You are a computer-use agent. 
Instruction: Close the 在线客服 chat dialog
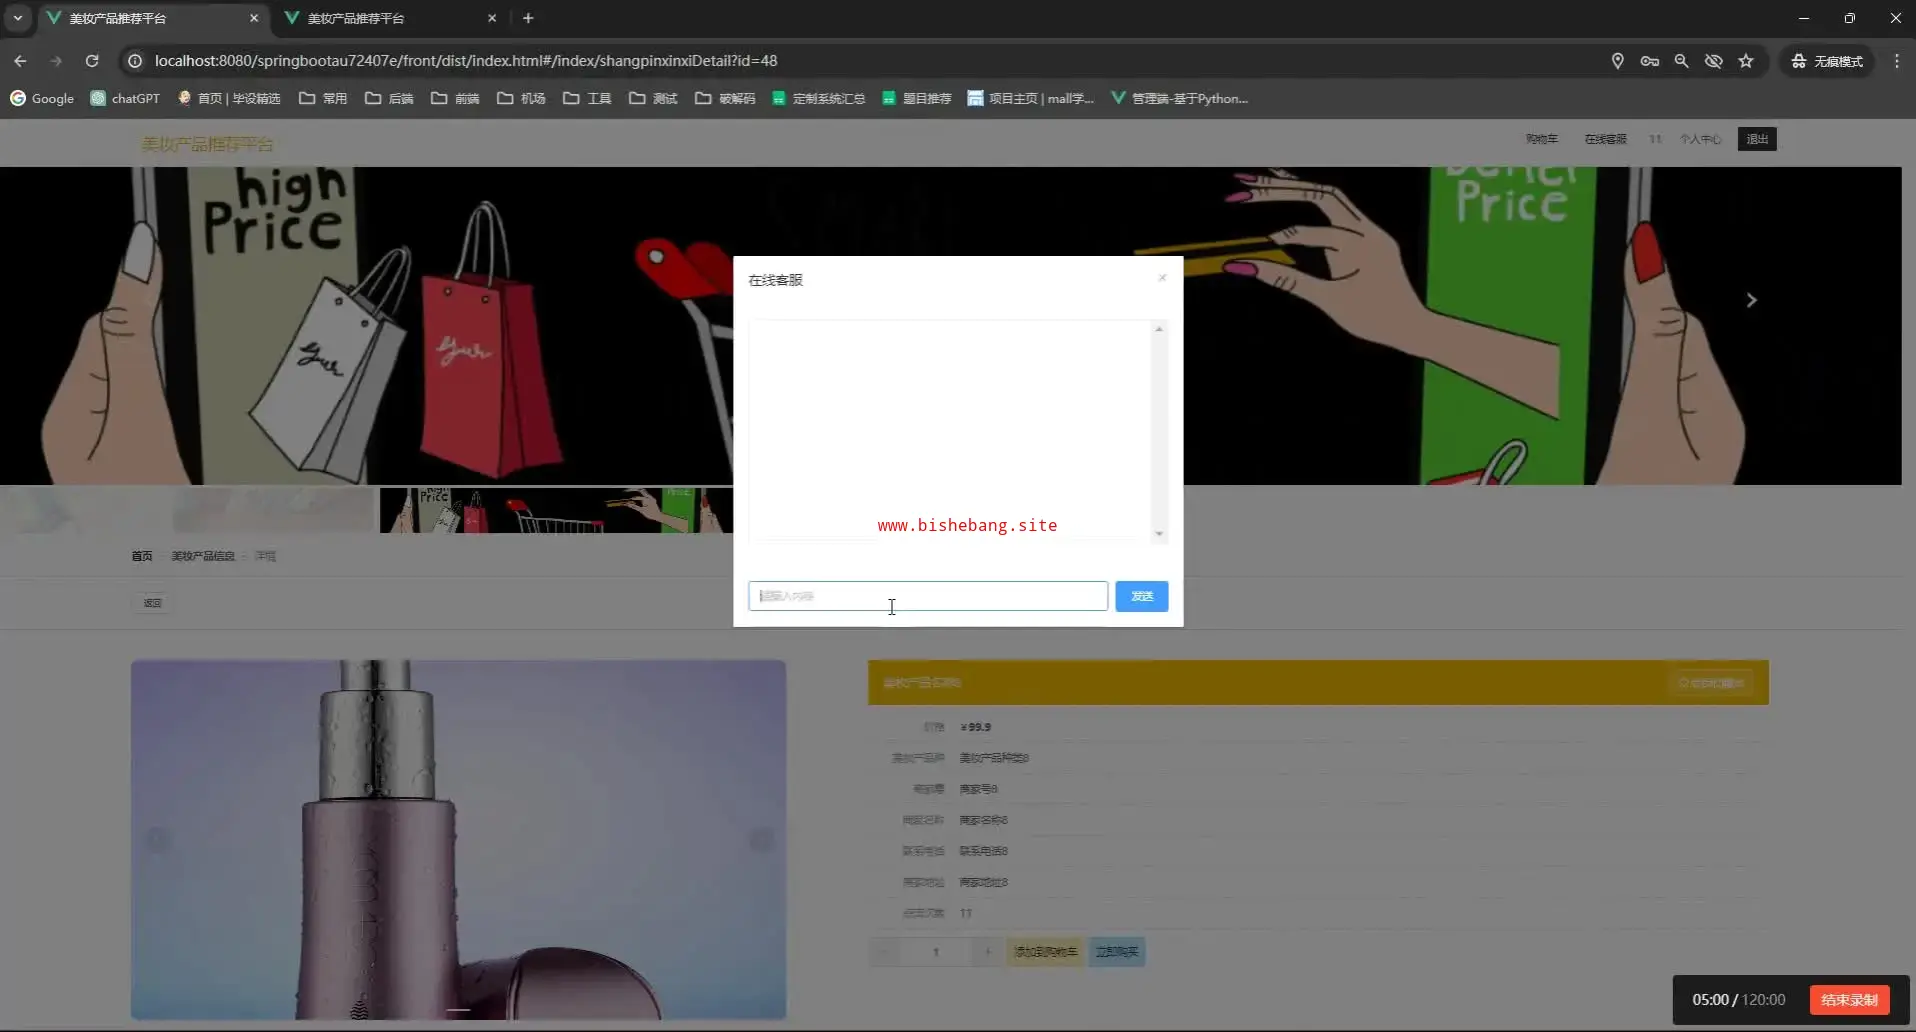(1162, 278)
